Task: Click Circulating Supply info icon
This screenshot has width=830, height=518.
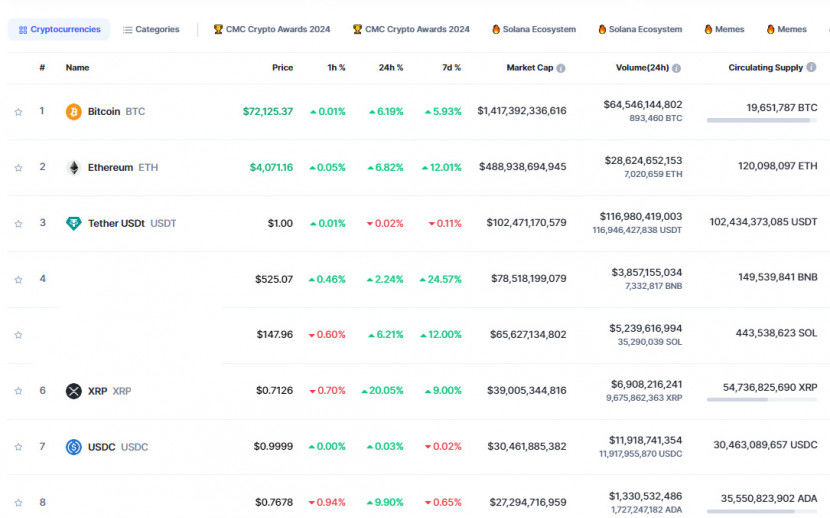Action: [811, 67]
